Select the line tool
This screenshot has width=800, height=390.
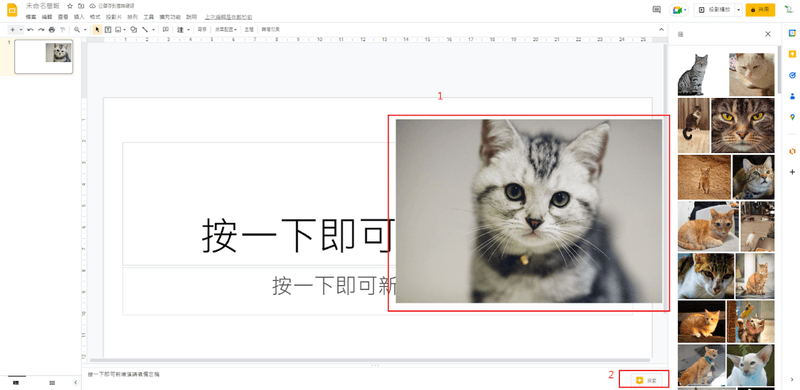pyautogui.click(x=145, y=30)
